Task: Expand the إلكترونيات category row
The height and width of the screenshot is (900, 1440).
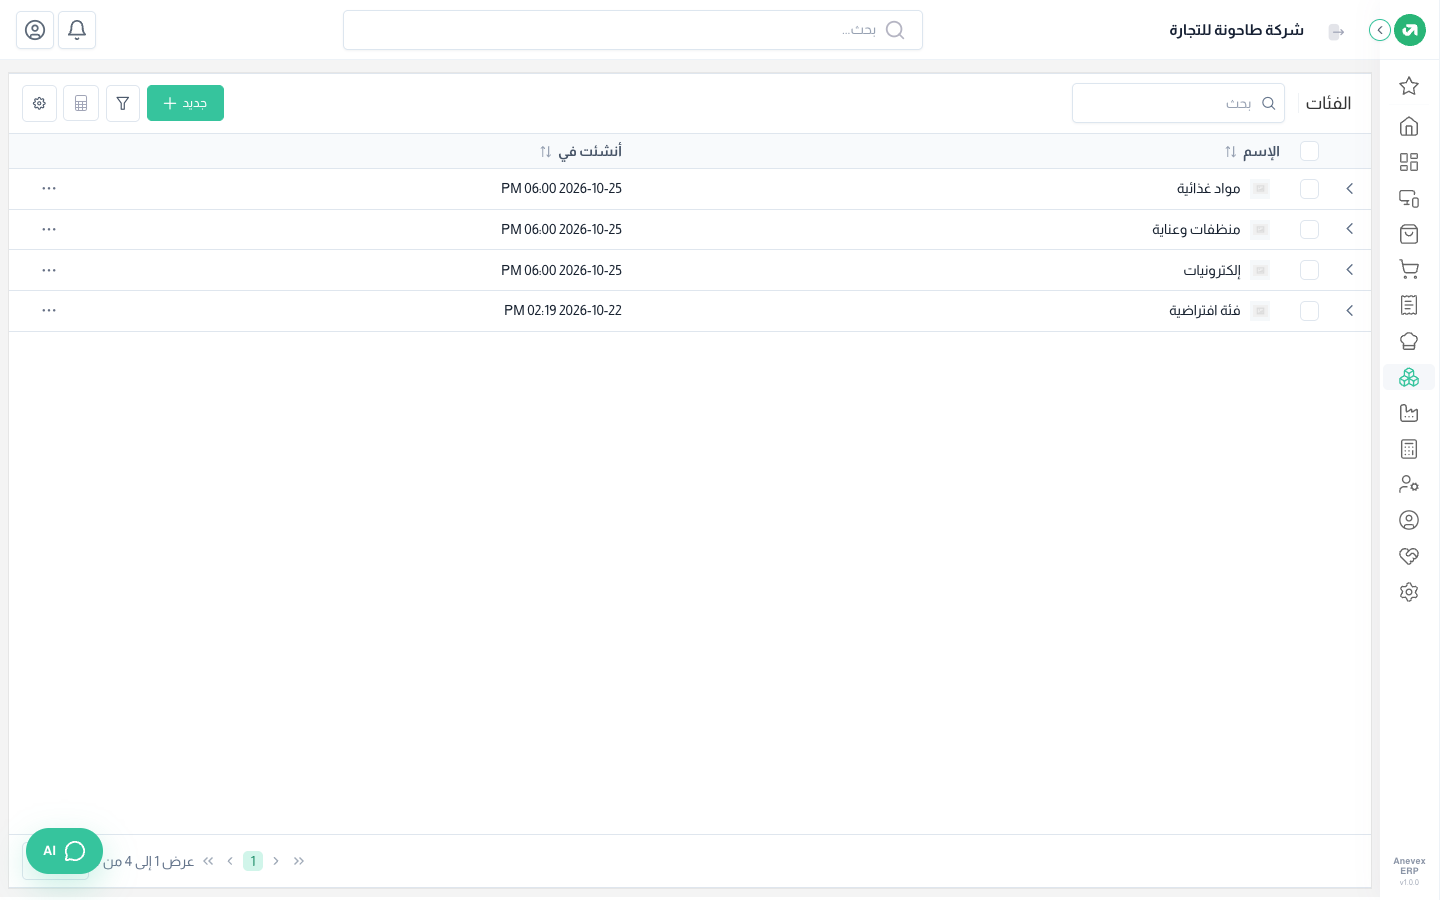Action: click(x=1349, y=270)
